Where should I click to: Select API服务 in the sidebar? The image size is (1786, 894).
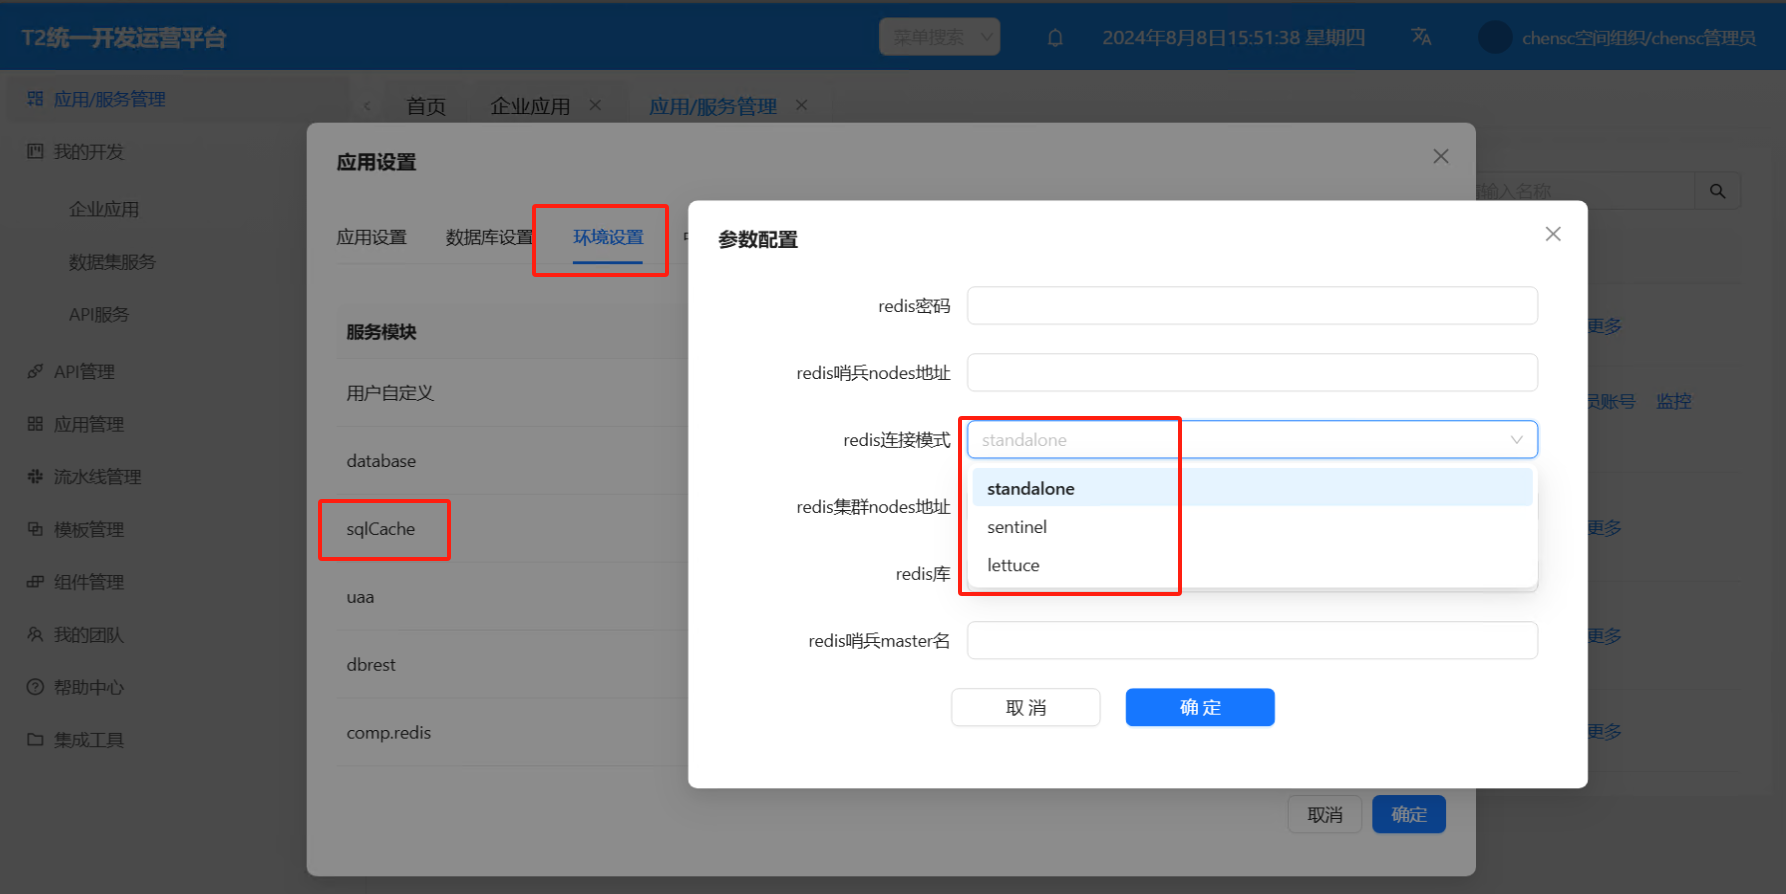pyautogui.click(x=99, y=314)
